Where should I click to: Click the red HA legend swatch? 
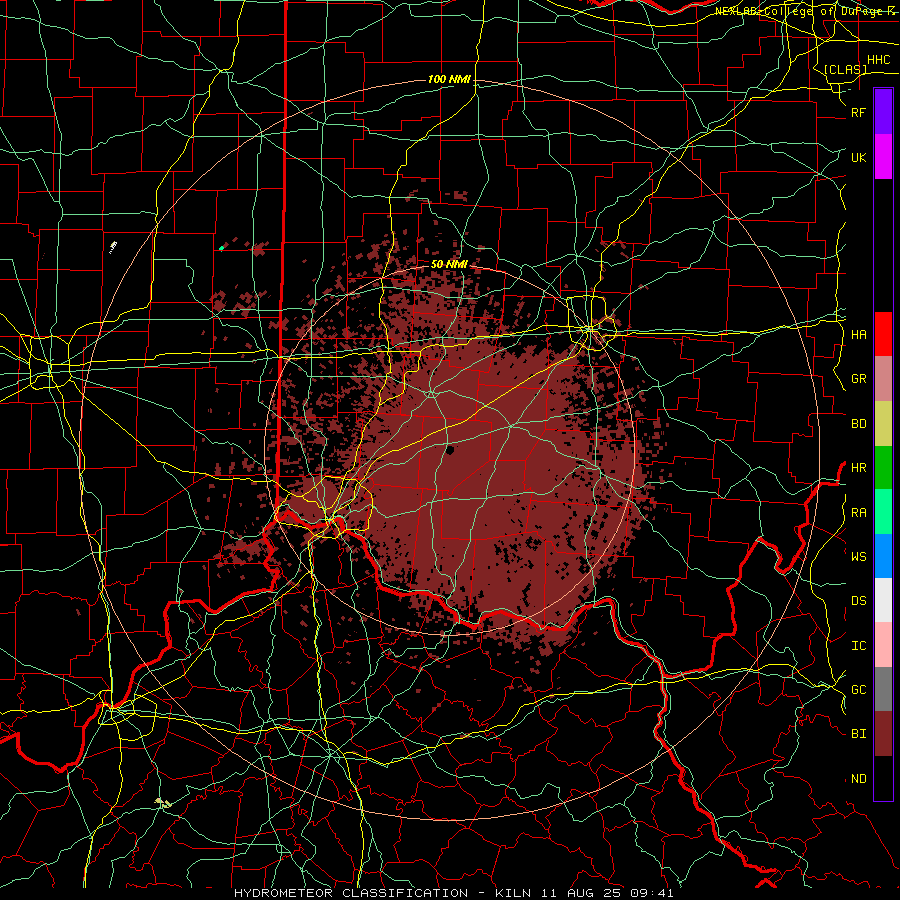click(x=883, y=334)
